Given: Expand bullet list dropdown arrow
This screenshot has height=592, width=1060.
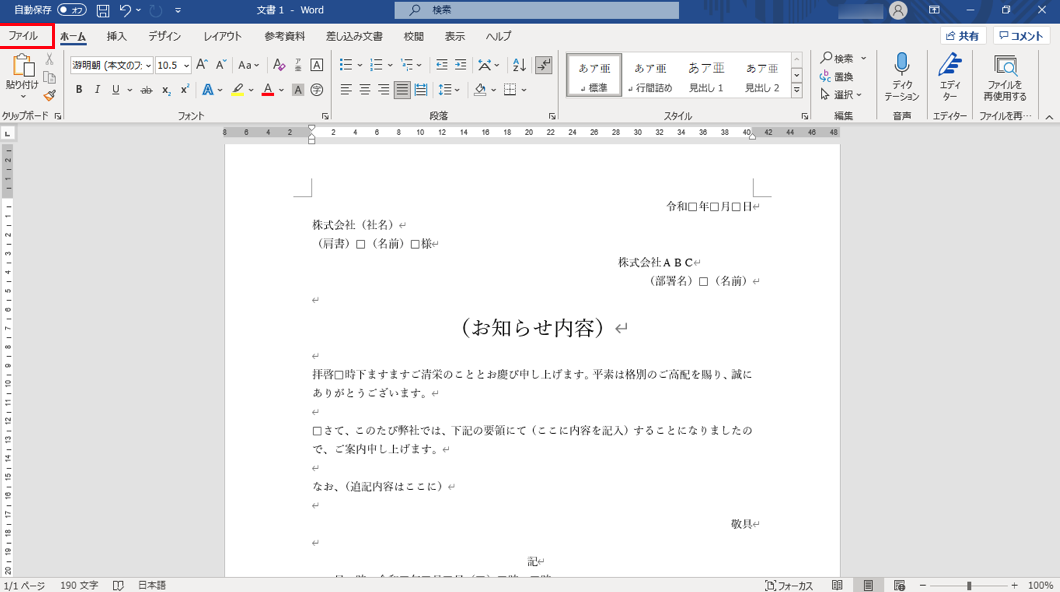Looking at the screenshot, I should (360, 66).
